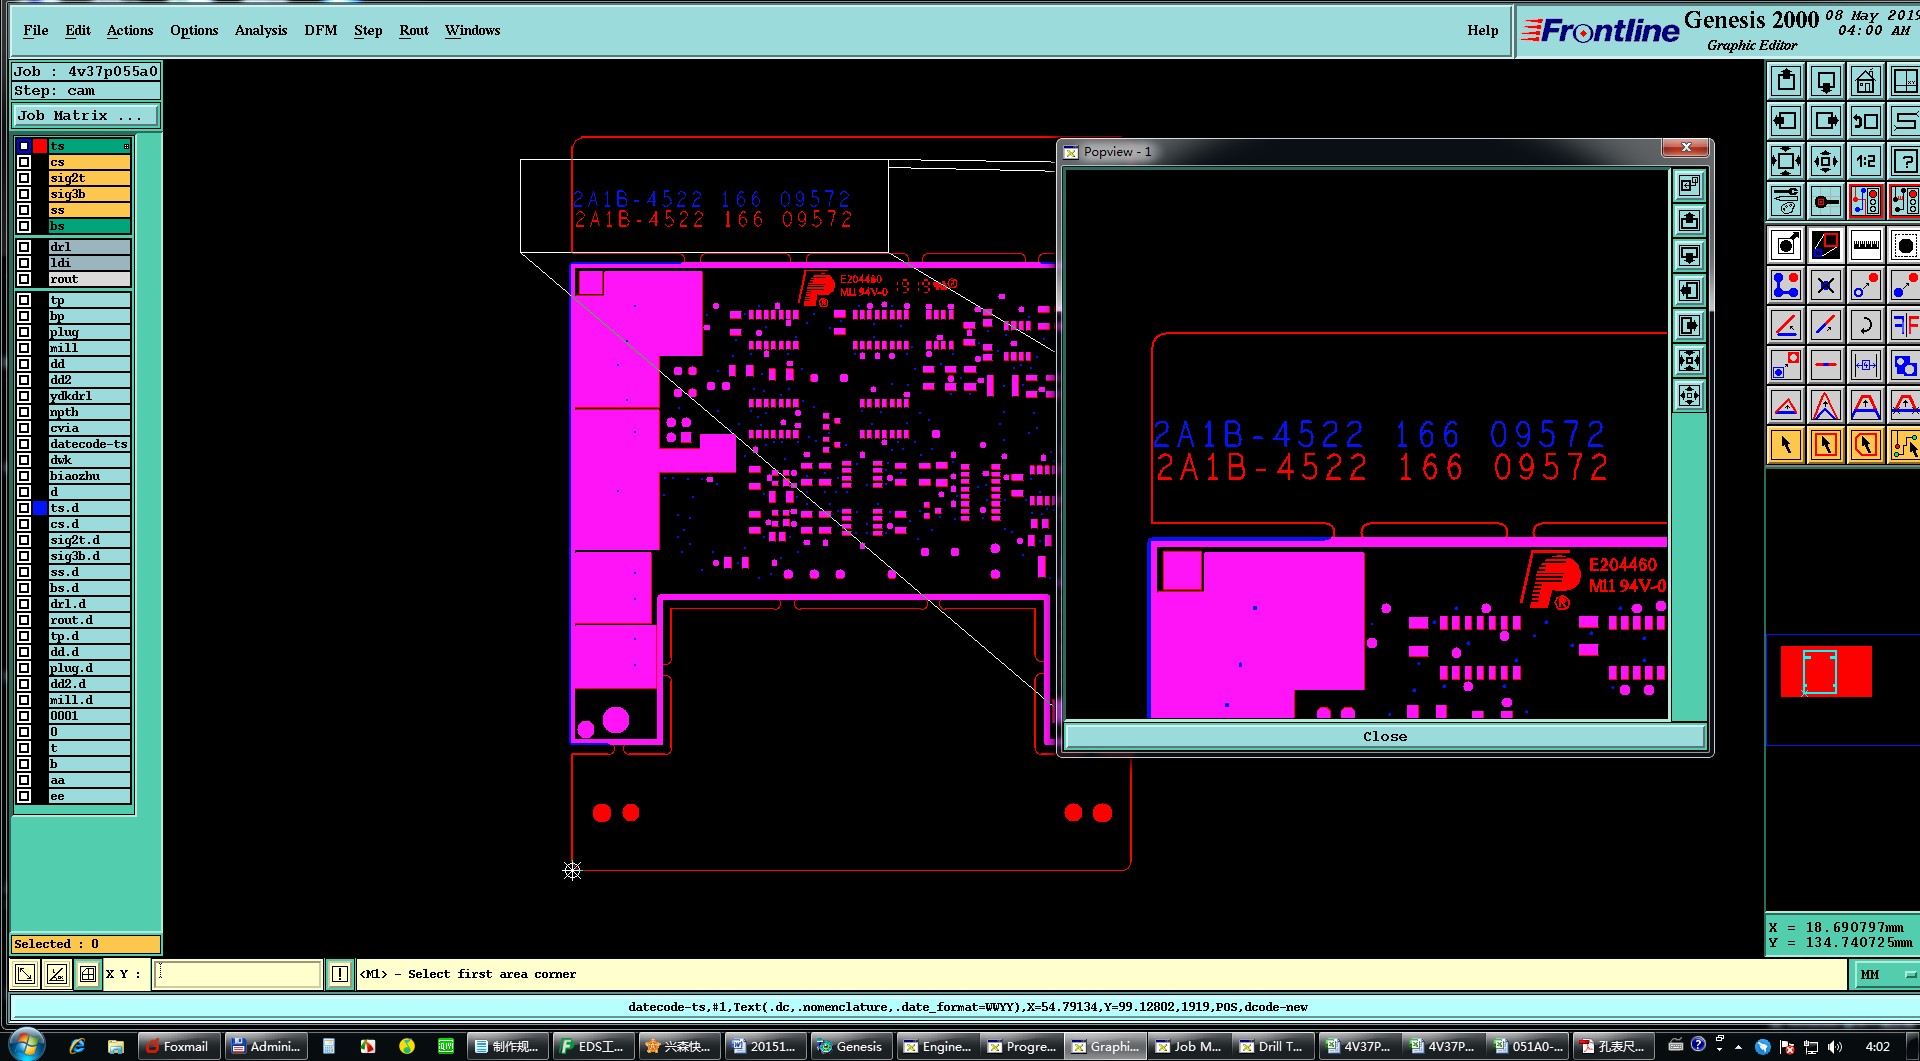Click the mirror F tool icon
1920x1061 pixels.
pos(1904,325)
